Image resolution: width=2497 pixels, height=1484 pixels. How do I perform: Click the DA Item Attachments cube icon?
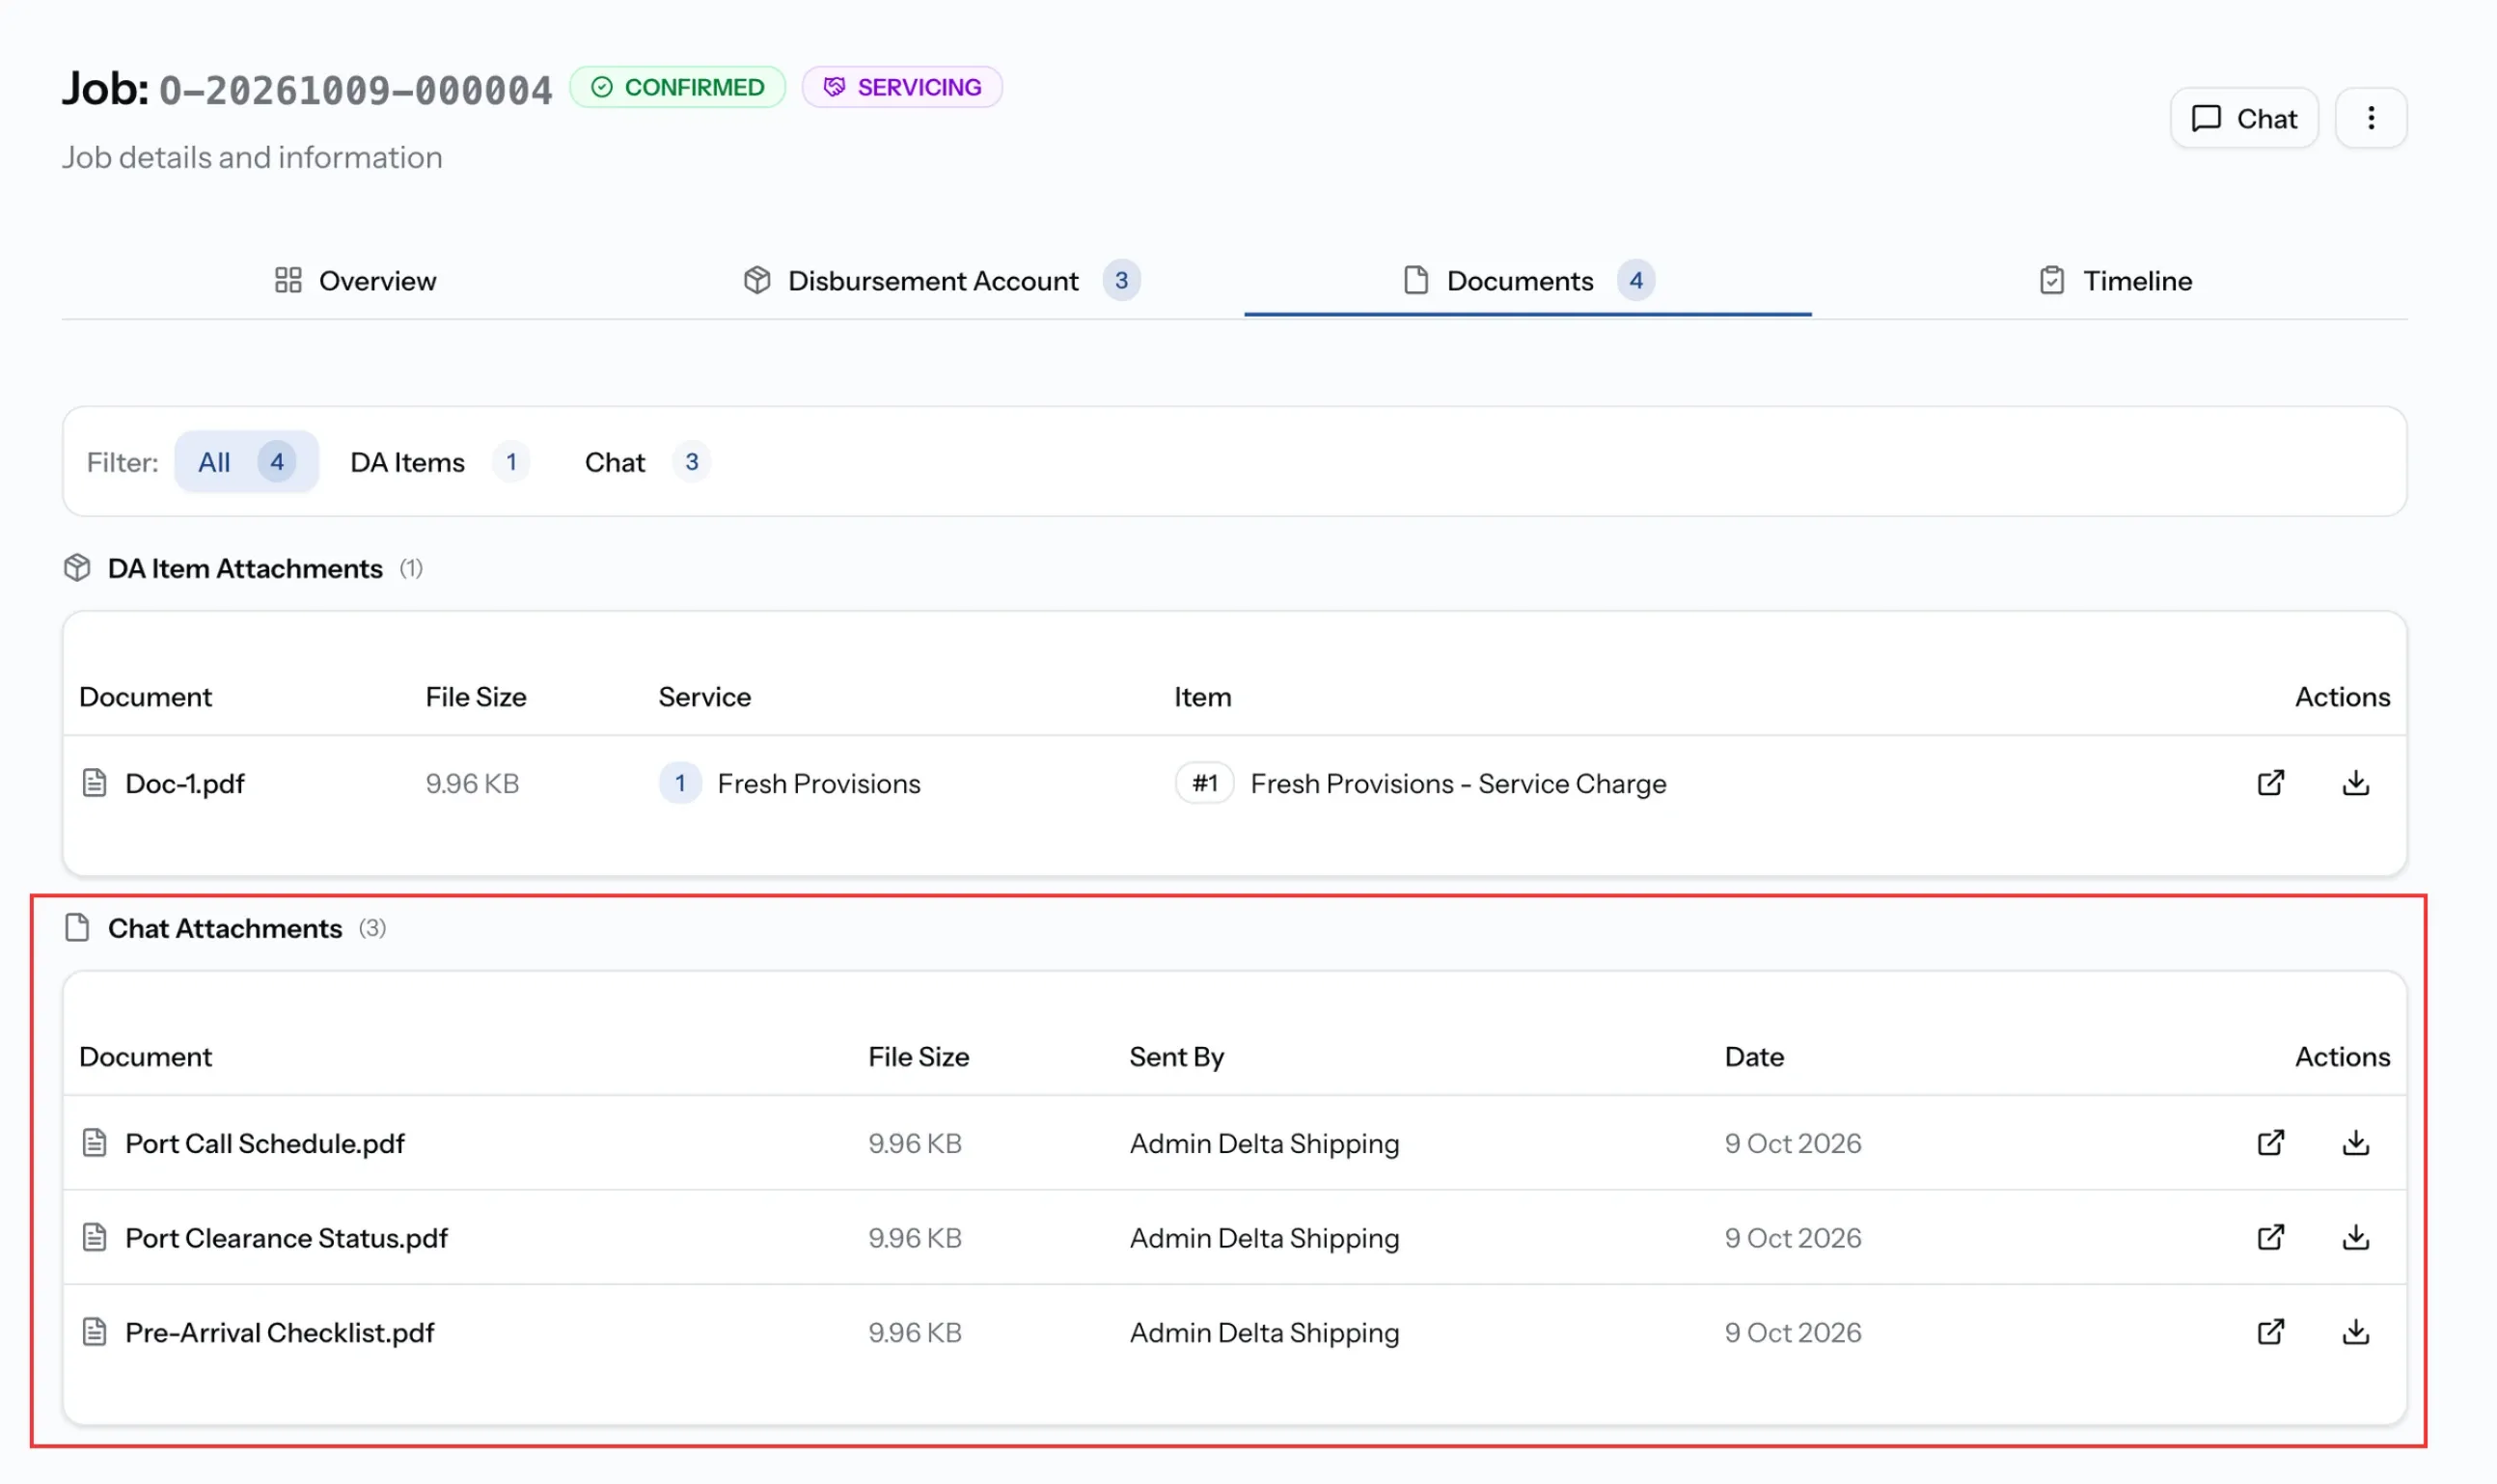[77, 568]
